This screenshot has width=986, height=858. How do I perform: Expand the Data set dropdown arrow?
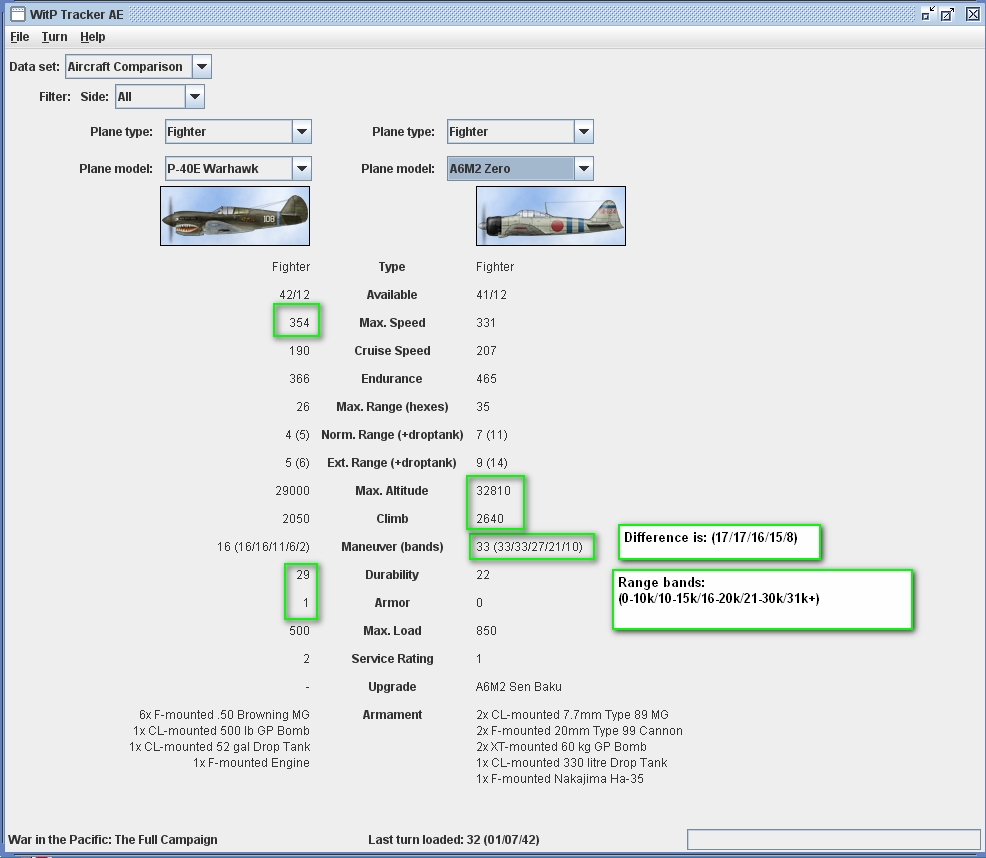[x=201, y=66]
